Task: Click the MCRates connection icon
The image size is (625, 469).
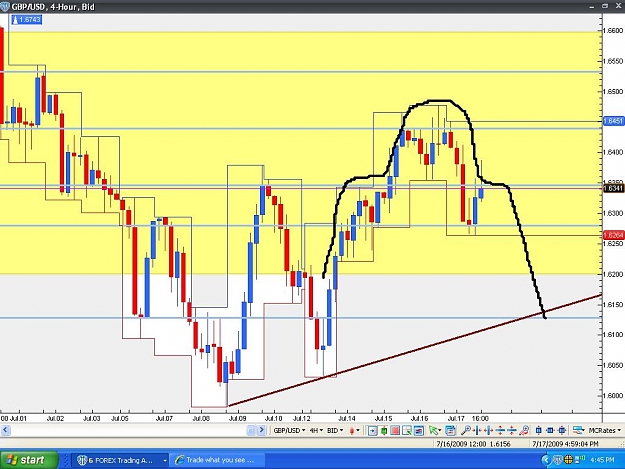Action: click(578, 430)
